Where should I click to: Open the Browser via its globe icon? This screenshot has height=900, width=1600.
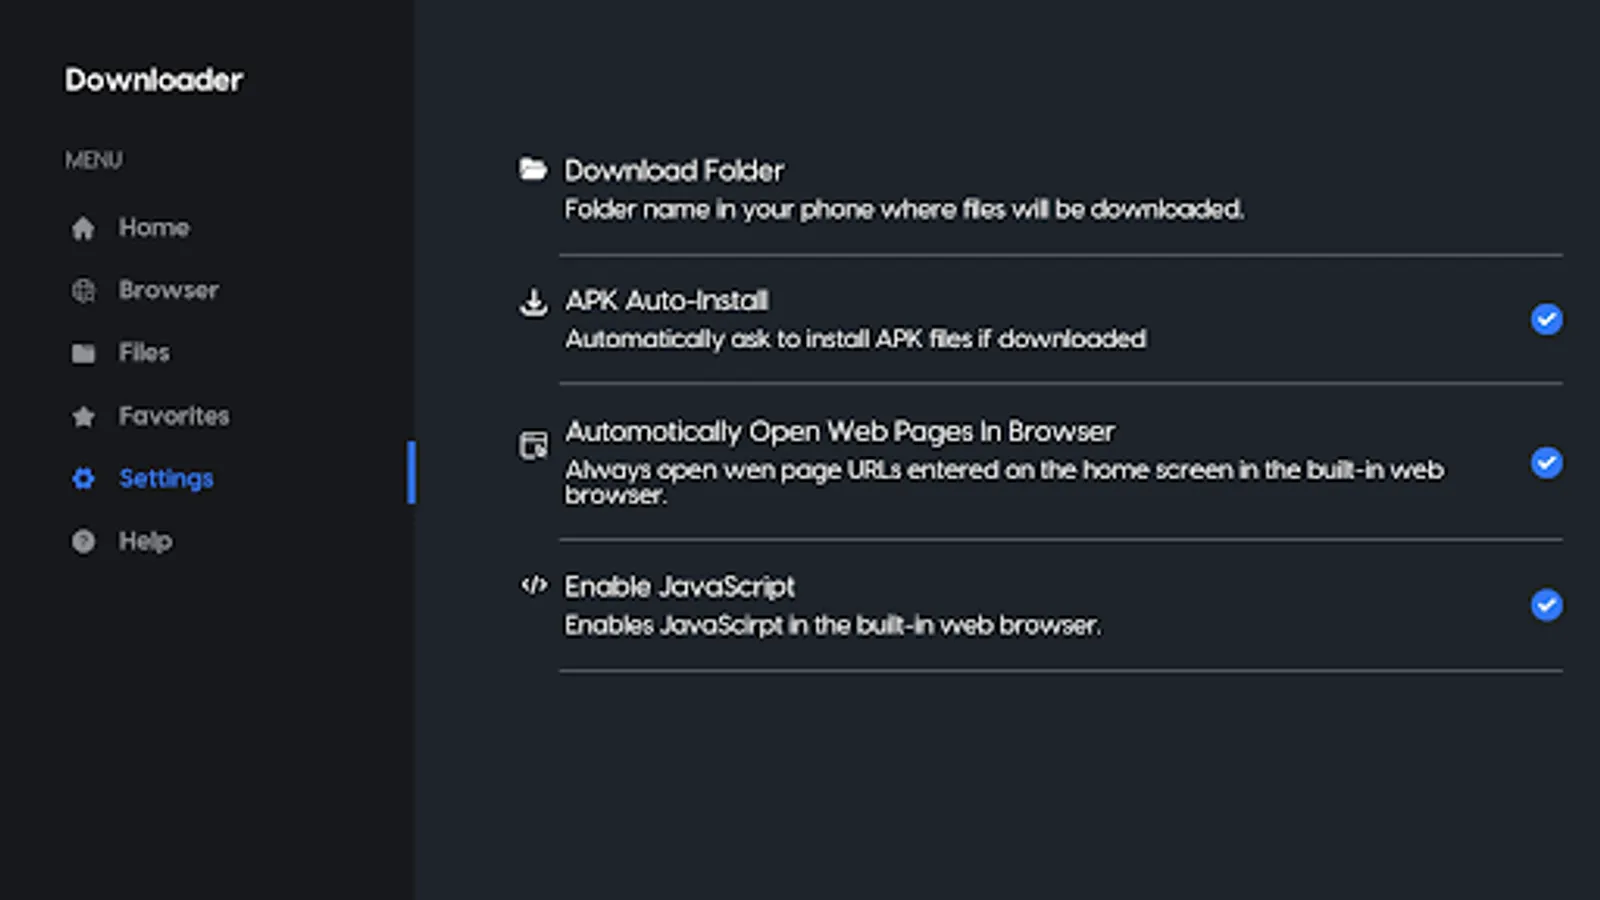[x=84, y=290]
